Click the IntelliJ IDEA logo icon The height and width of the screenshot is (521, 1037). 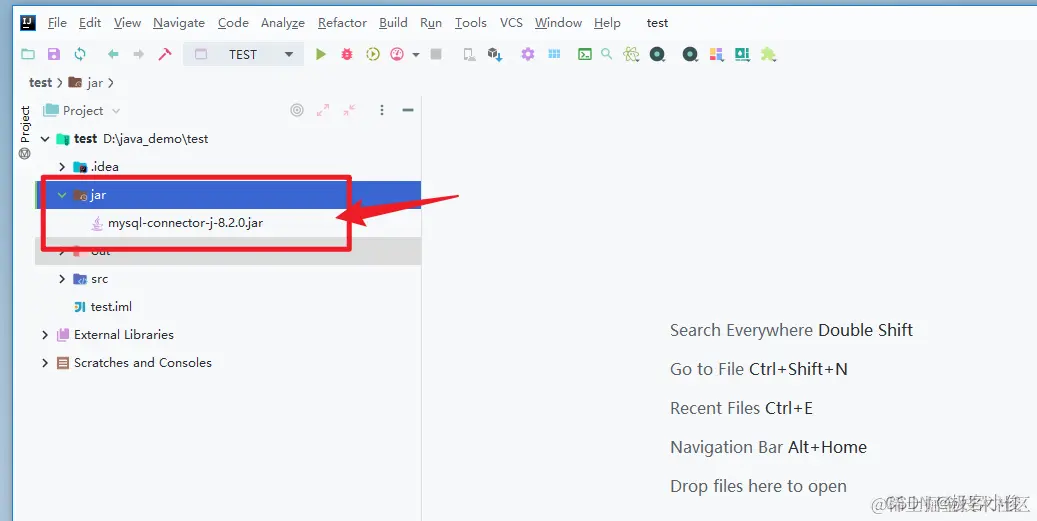(x=28, y=23)
